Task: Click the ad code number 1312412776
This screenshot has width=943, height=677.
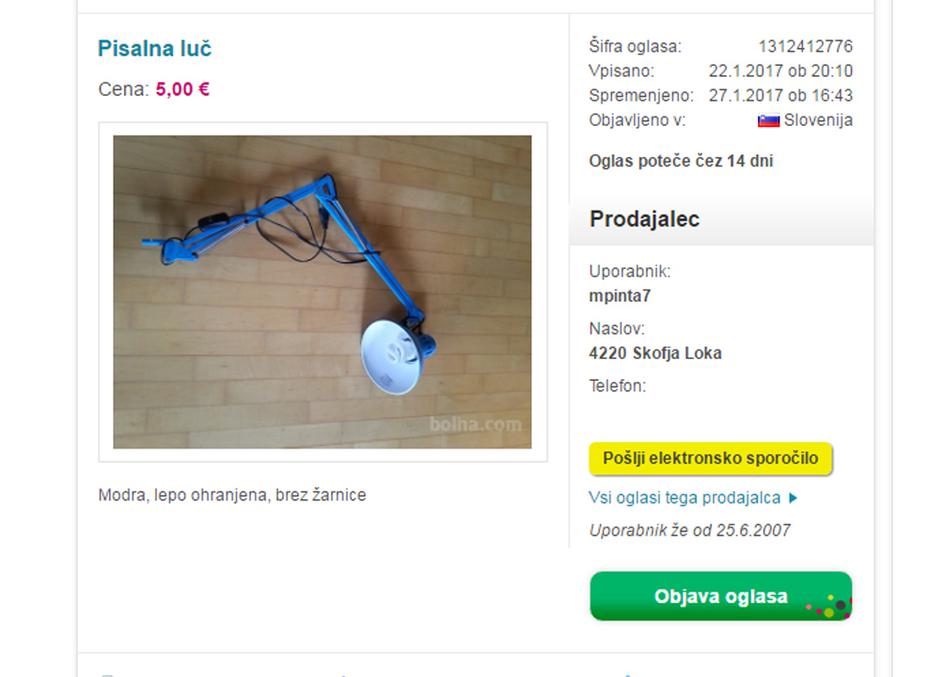Action: (805, 46)
